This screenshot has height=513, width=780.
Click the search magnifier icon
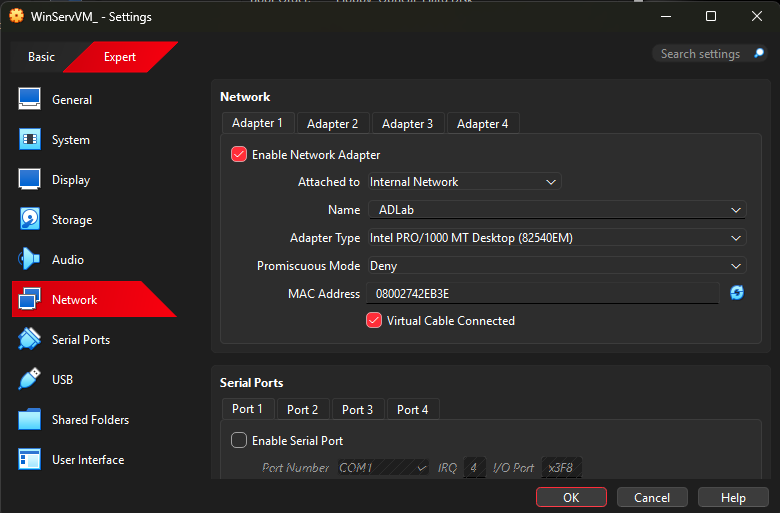(x=759, y=53)
